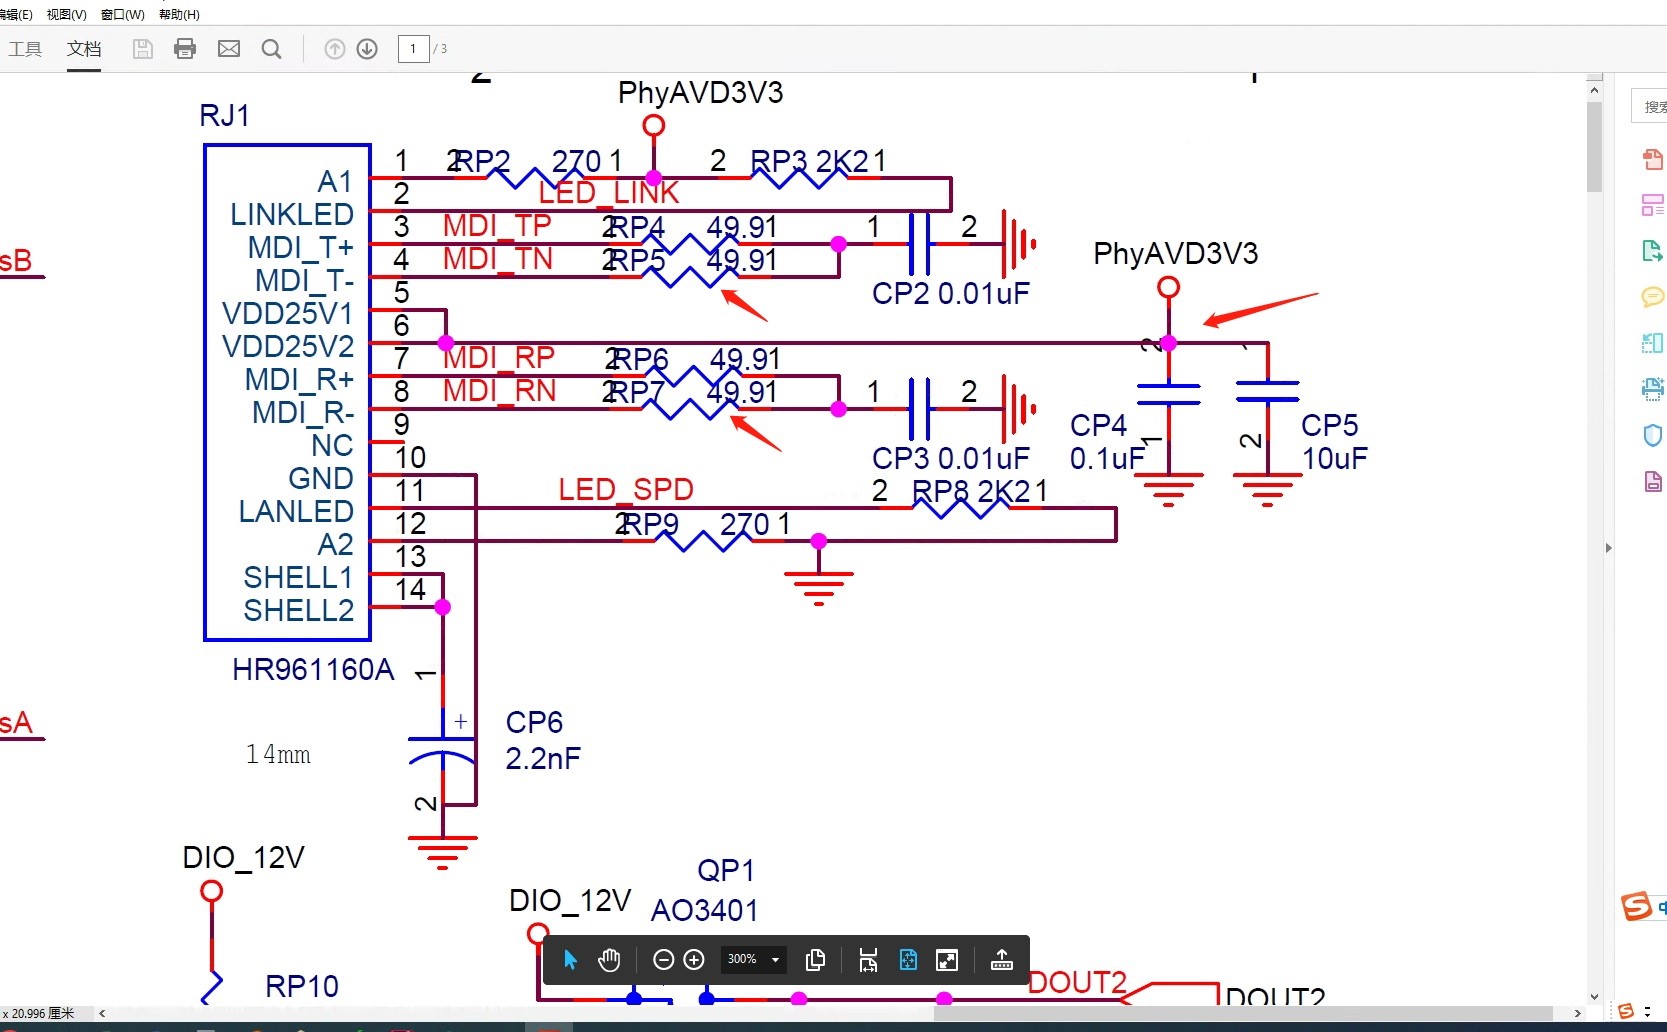This screenshot has height=1032, width=1667.
Task: Select the arrow selection tool
Action: click(x=570, y=960)
